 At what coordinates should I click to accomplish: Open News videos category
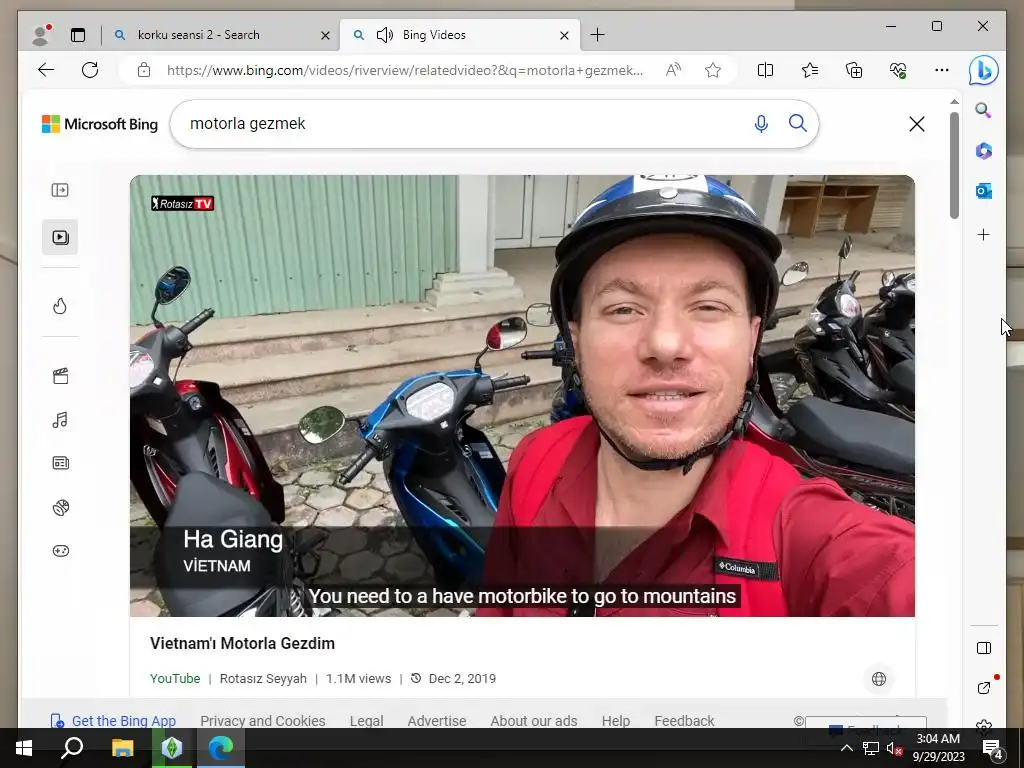pos(60,463)
